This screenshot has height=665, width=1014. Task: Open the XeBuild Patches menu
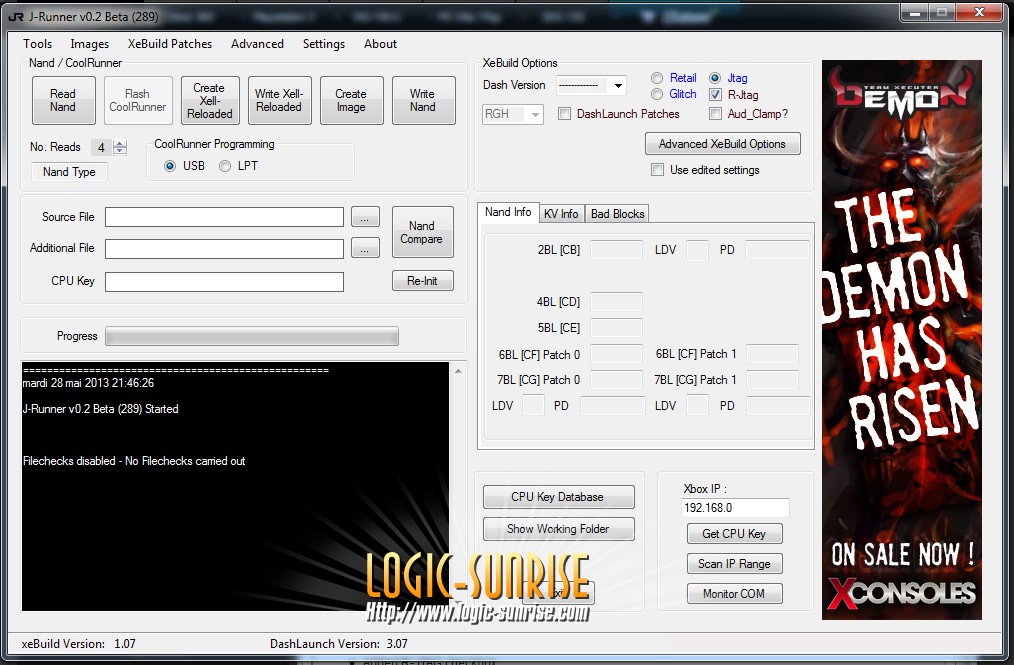(170, 44)
